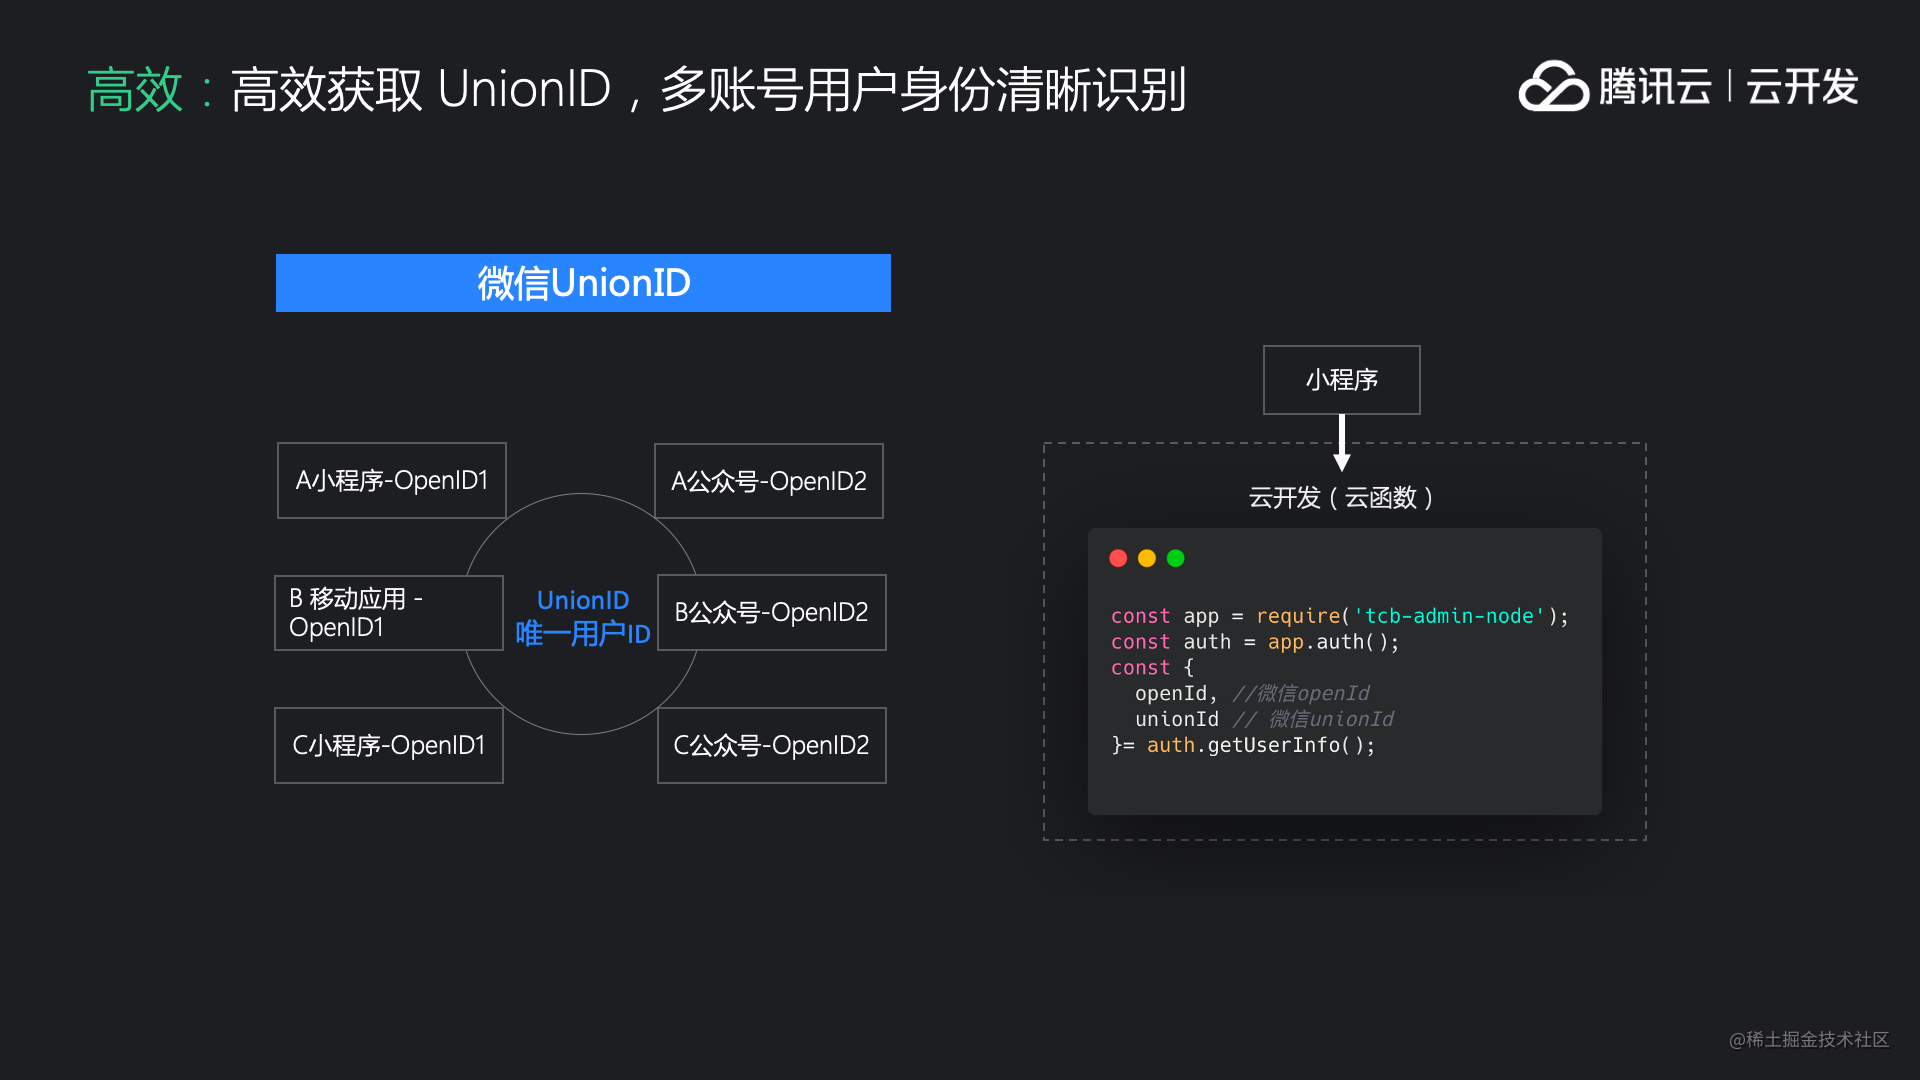The height and width of the screenshot is (1080, 1920).
Task: Click the 微信UnionID blue banner
Action: 583,283
